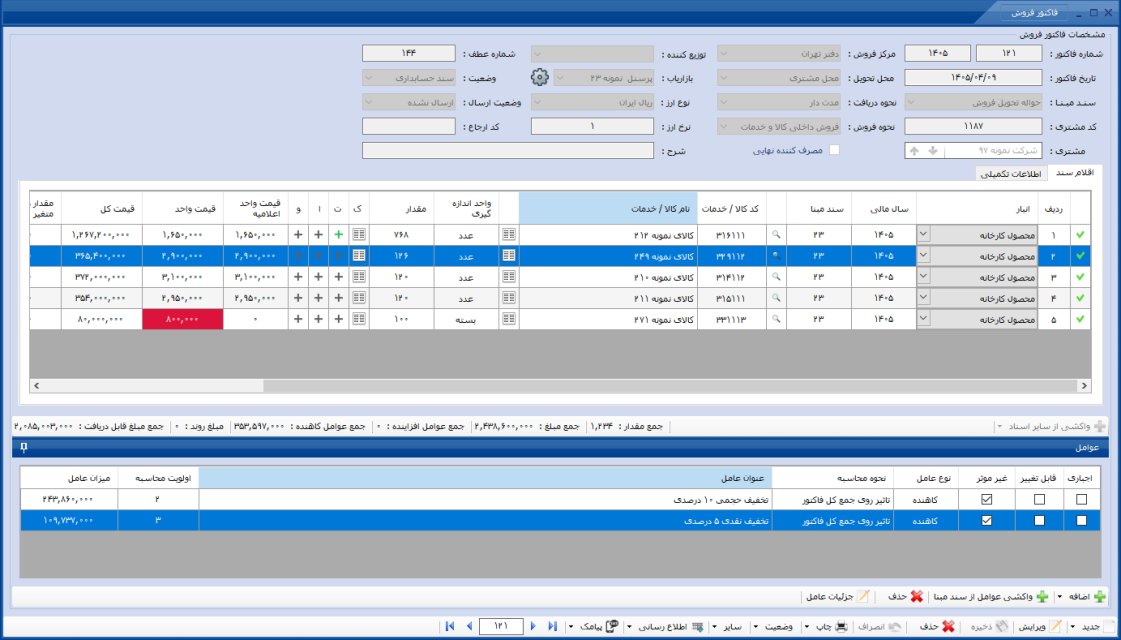
Task: Click the pin icon on عوامل panel
Action: click(24, 448)
